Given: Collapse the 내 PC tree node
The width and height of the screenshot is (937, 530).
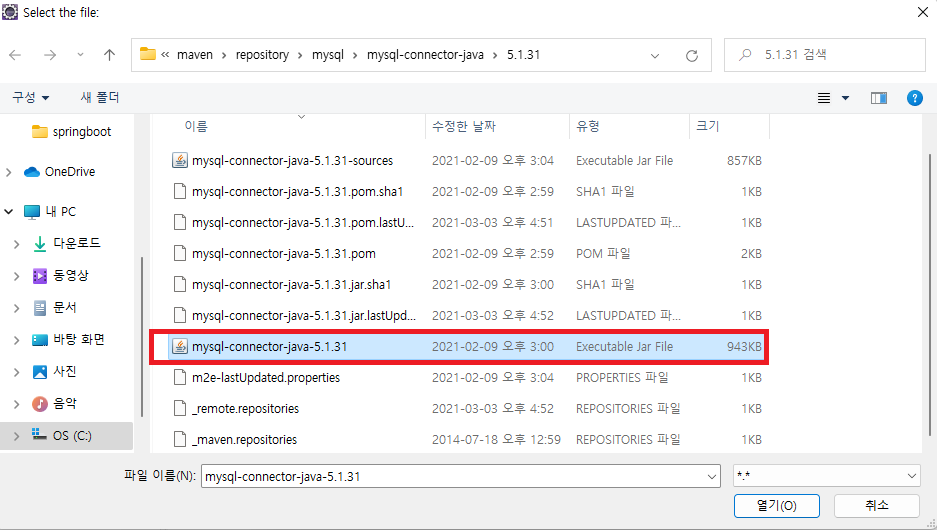Looking at the screenshot, I should [8, 212].
